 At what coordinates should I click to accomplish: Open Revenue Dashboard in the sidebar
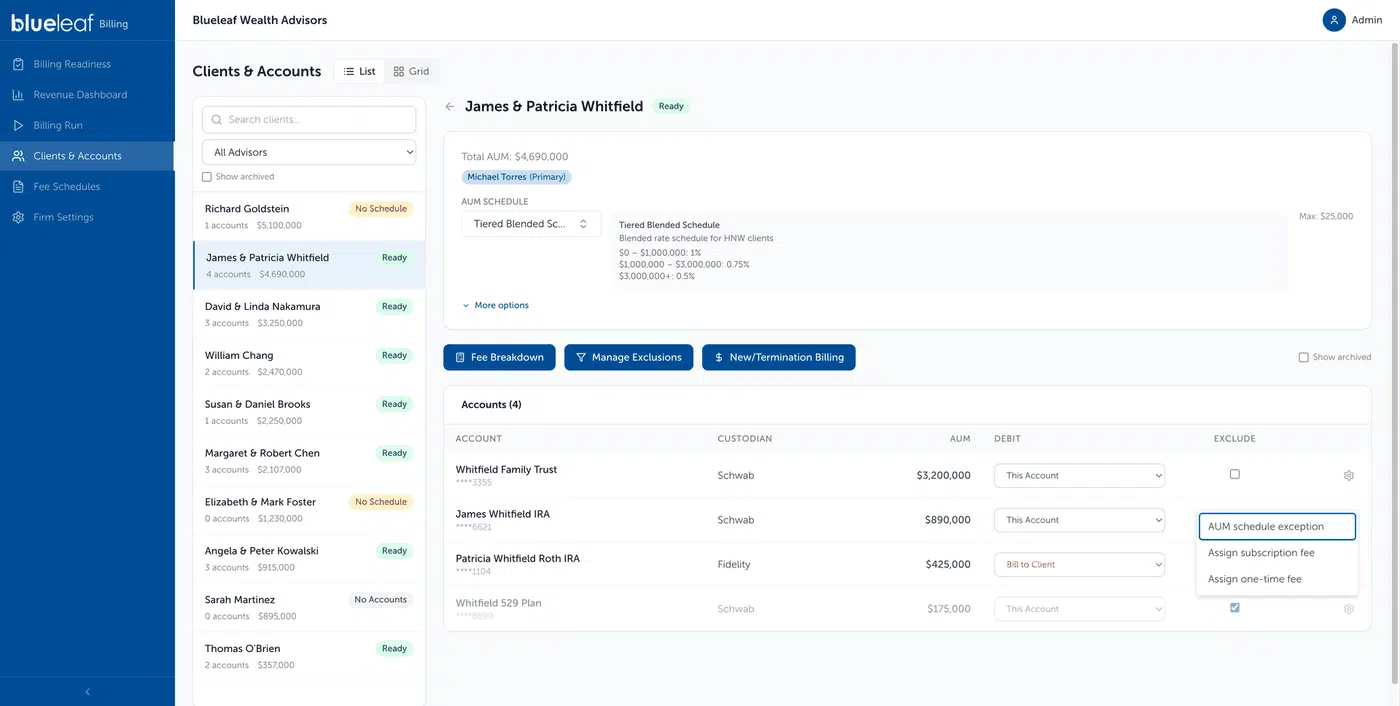87,95
